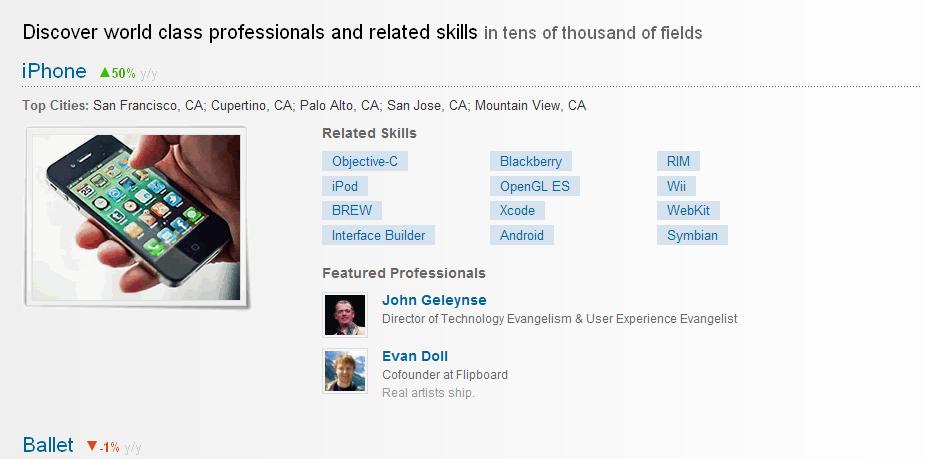Select the Blackberry skill tag
950x459 pixels.
tap(531, 161)
